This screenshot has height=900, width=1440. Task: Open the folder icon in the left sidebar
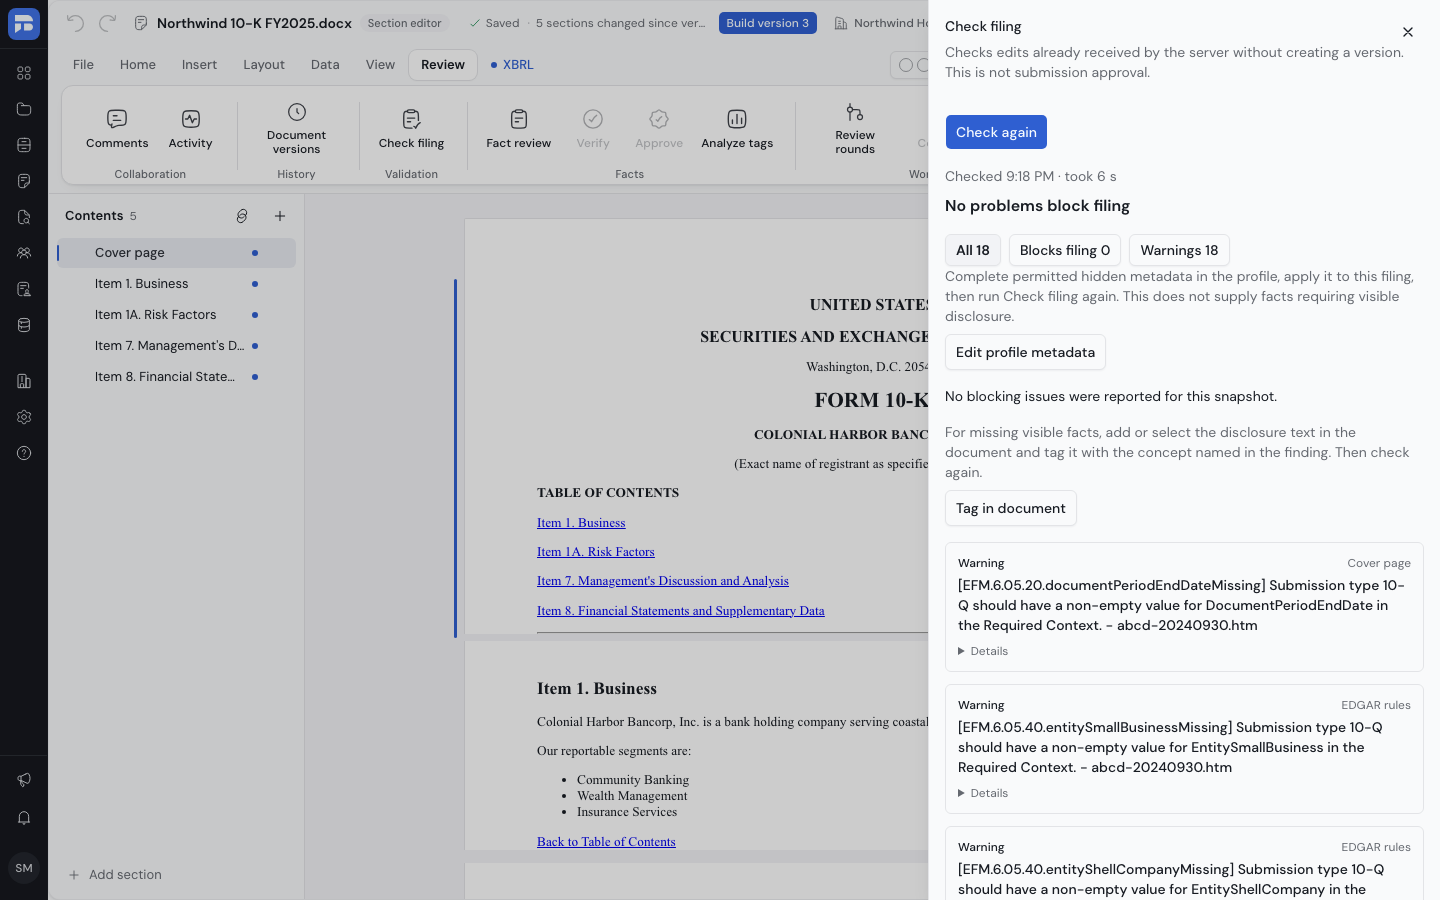(x=24, y=109)
